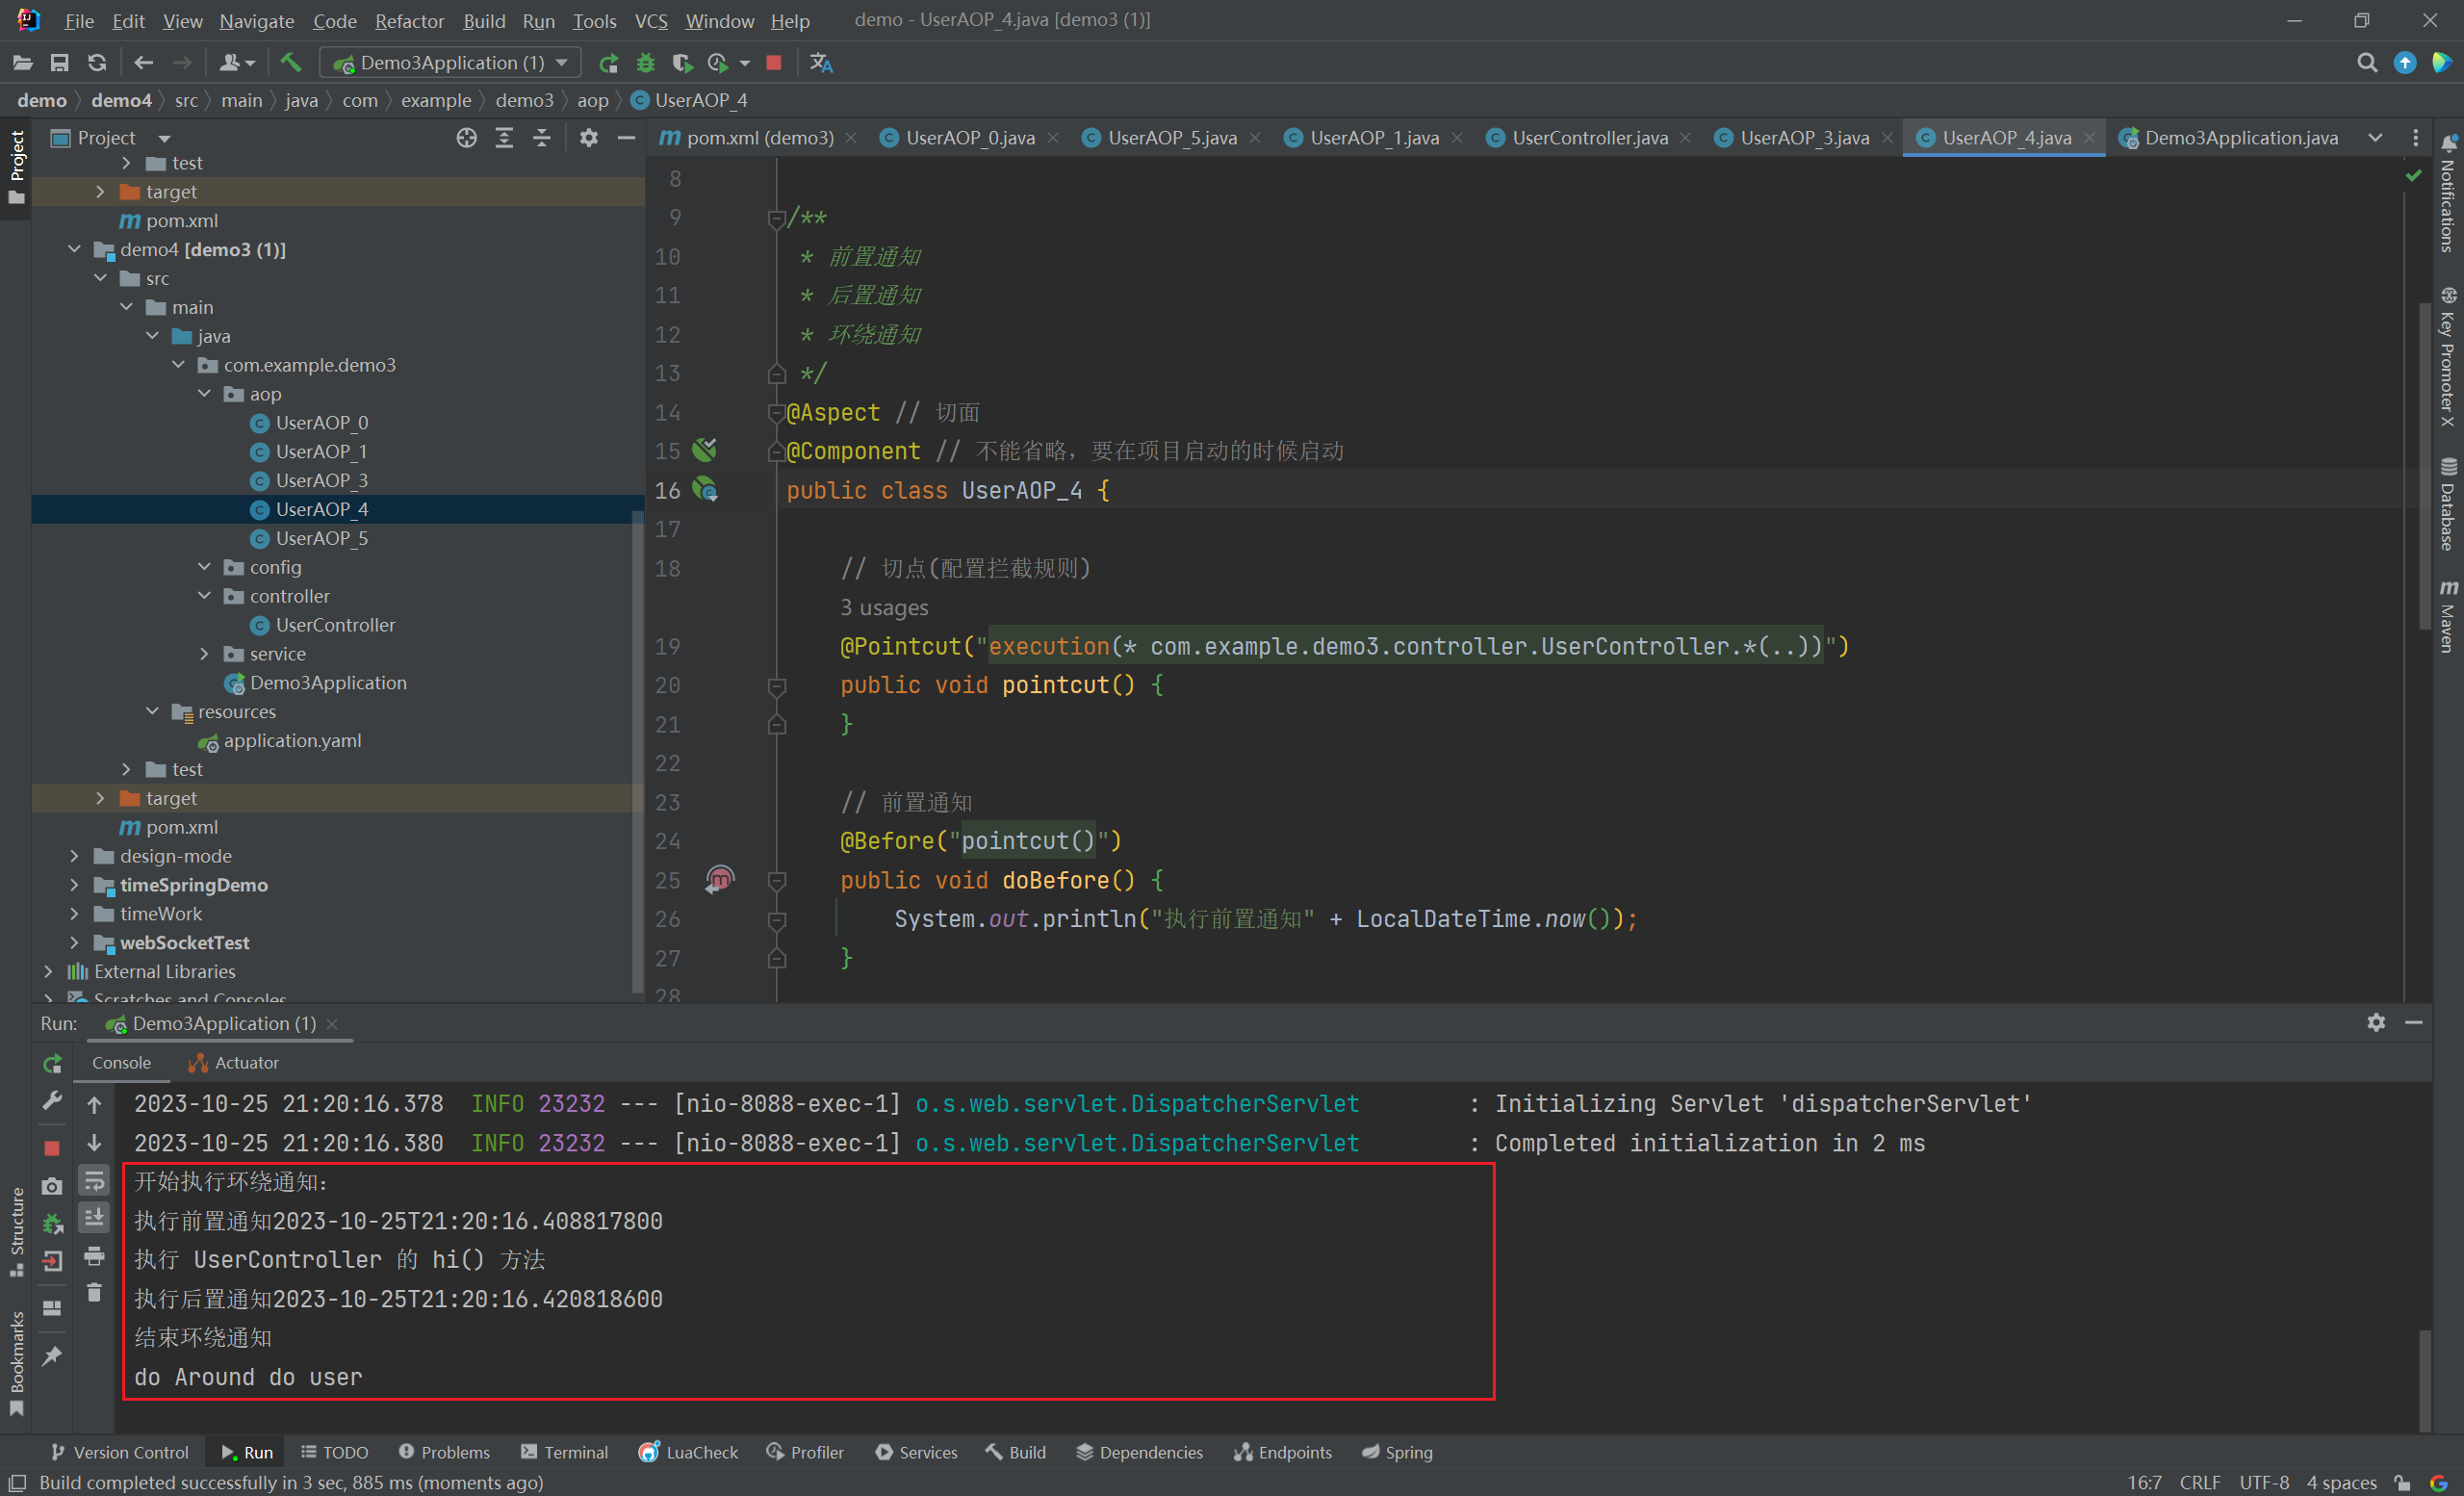Click the project tree vertical scrollbar
Viewport: 2464px width, 1496px height.
(x=638, y=750)
